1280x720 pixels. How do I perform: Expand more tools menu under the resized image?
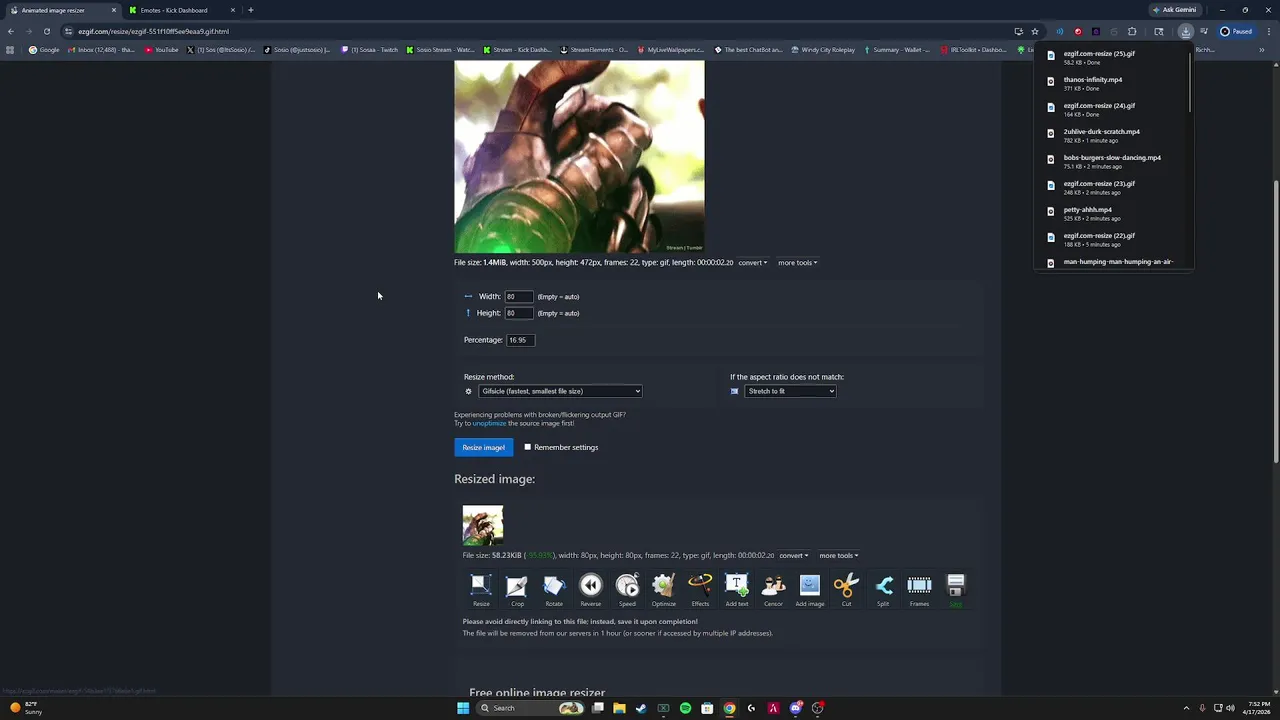[839, 556]
